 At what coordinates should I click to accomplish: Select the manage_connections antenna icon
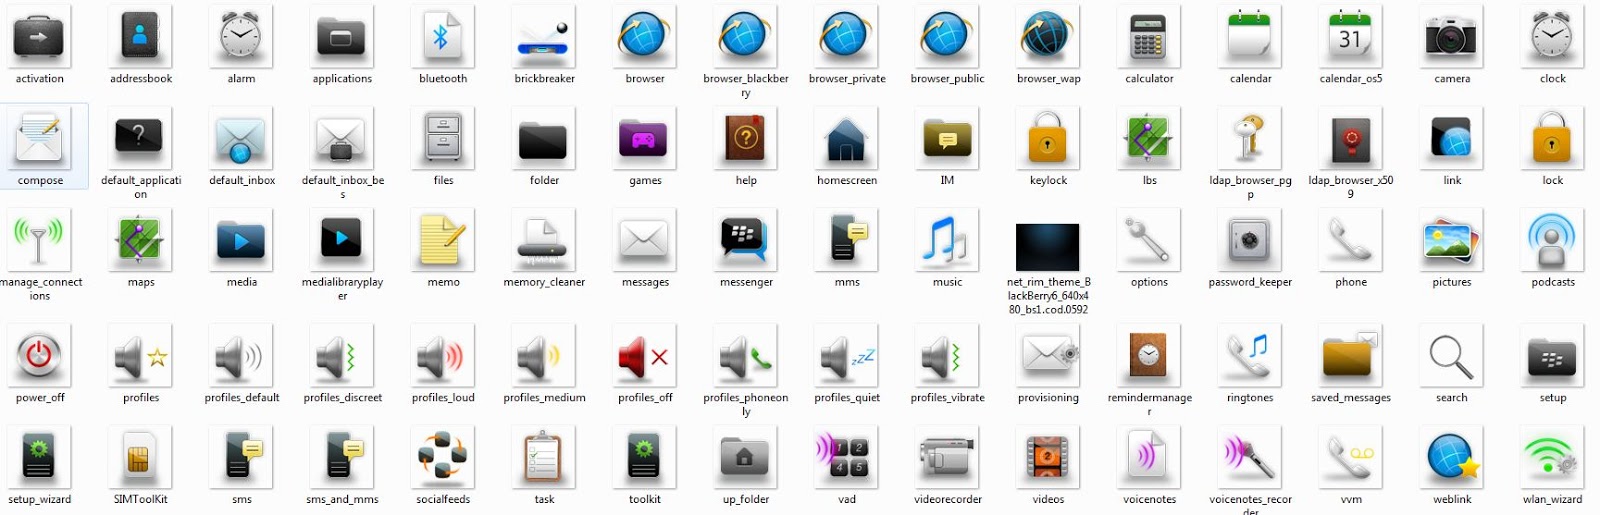click(39, 241)
